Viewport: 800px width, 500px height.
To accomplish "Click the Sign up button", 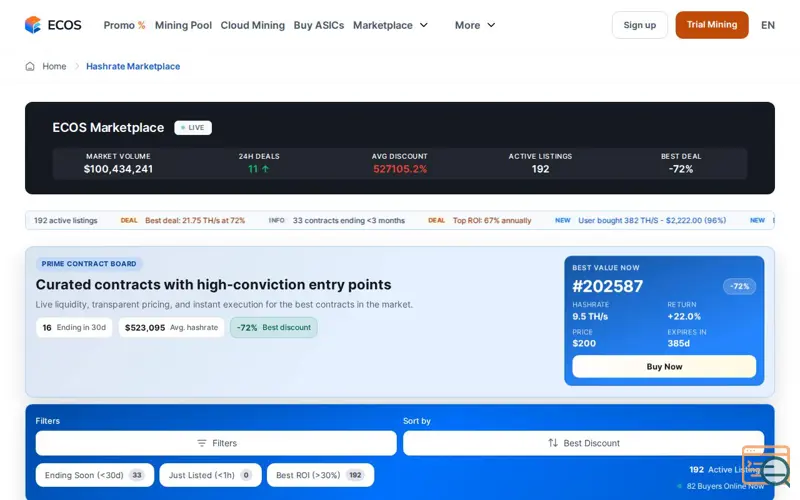I will 640,25.
